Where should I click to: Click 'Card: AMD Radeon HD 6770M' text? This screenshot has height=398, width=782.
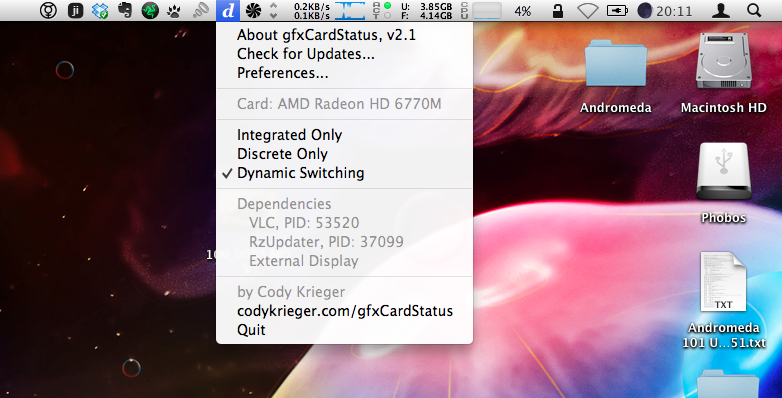tap(339, 104)
